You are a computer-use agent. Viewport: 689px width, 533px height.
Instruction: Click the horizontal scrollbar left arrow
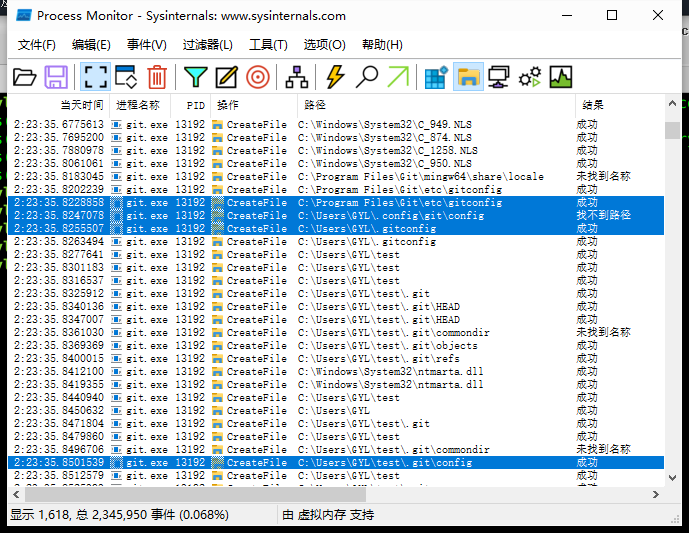pyautogui.click(x=16, y=495)
